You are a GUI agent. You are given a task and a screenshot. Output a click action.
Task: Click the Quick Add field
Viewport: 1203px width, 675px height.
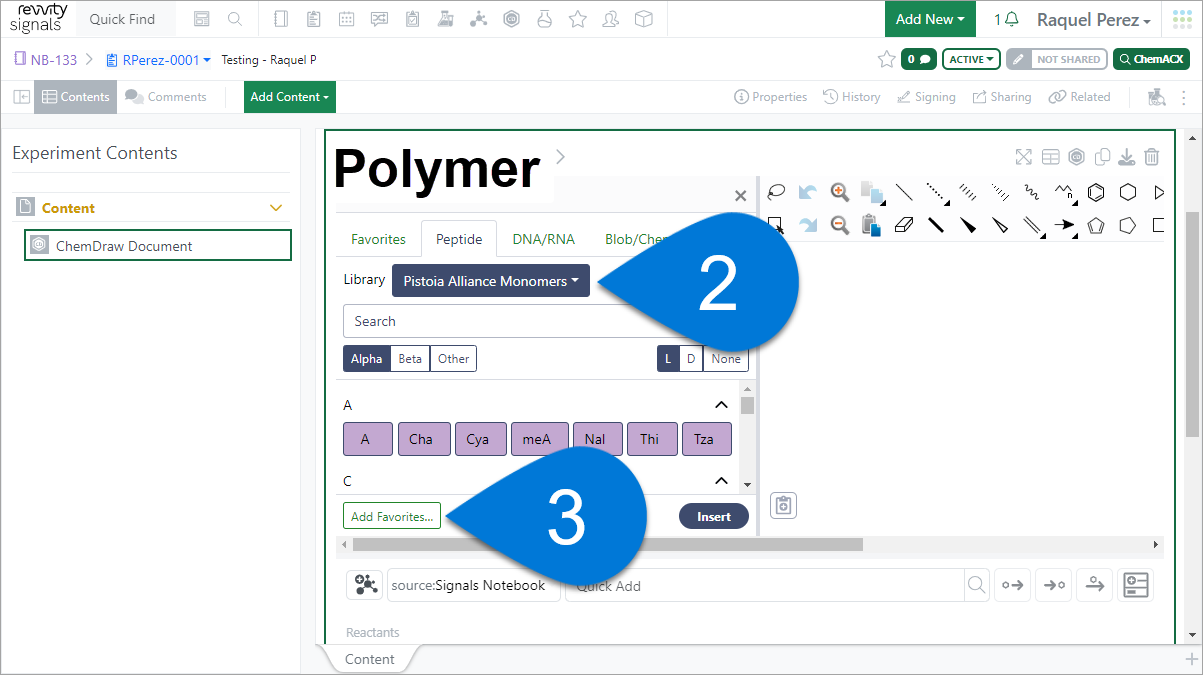pyautogui.click(x=766, y=586)
